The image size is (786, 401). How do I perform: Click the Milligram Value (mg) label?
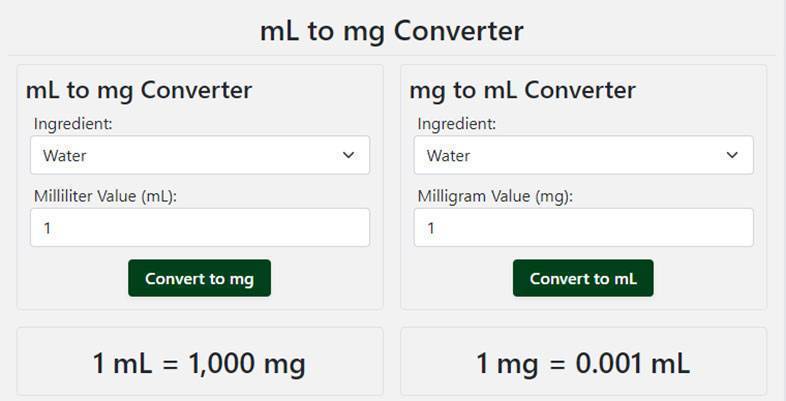pyautogui.click(x=495, y=196)
